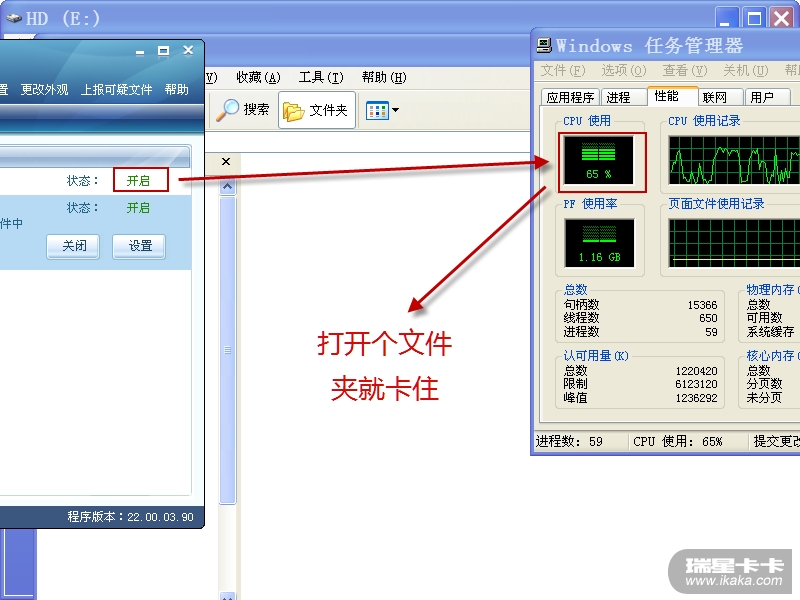Click the version text 22.00.03.90

pos(160,517)
